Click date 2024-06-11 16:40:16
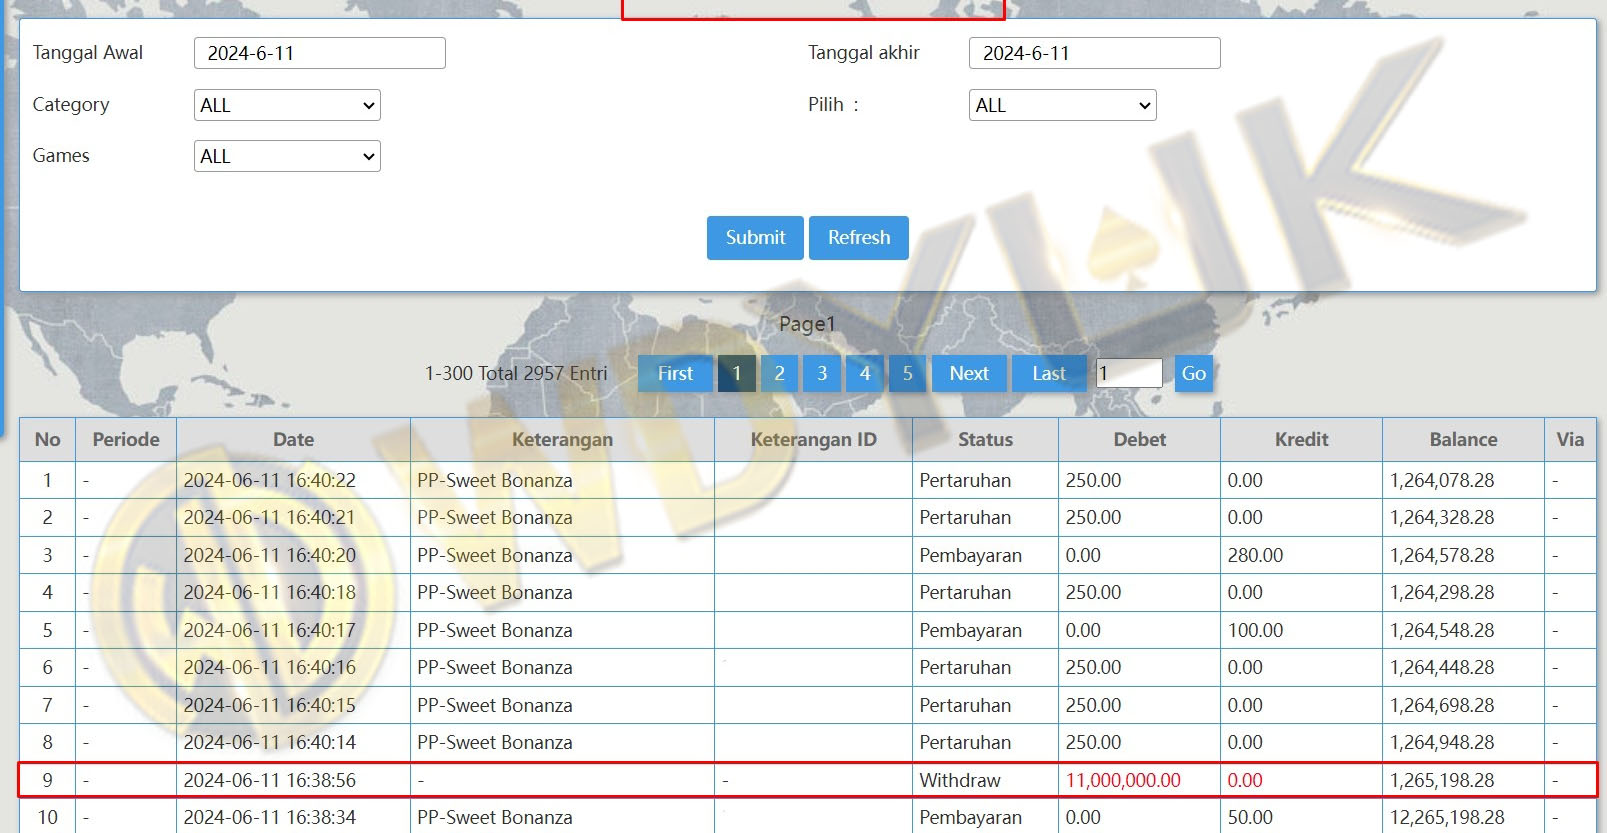 pos(269,667)
